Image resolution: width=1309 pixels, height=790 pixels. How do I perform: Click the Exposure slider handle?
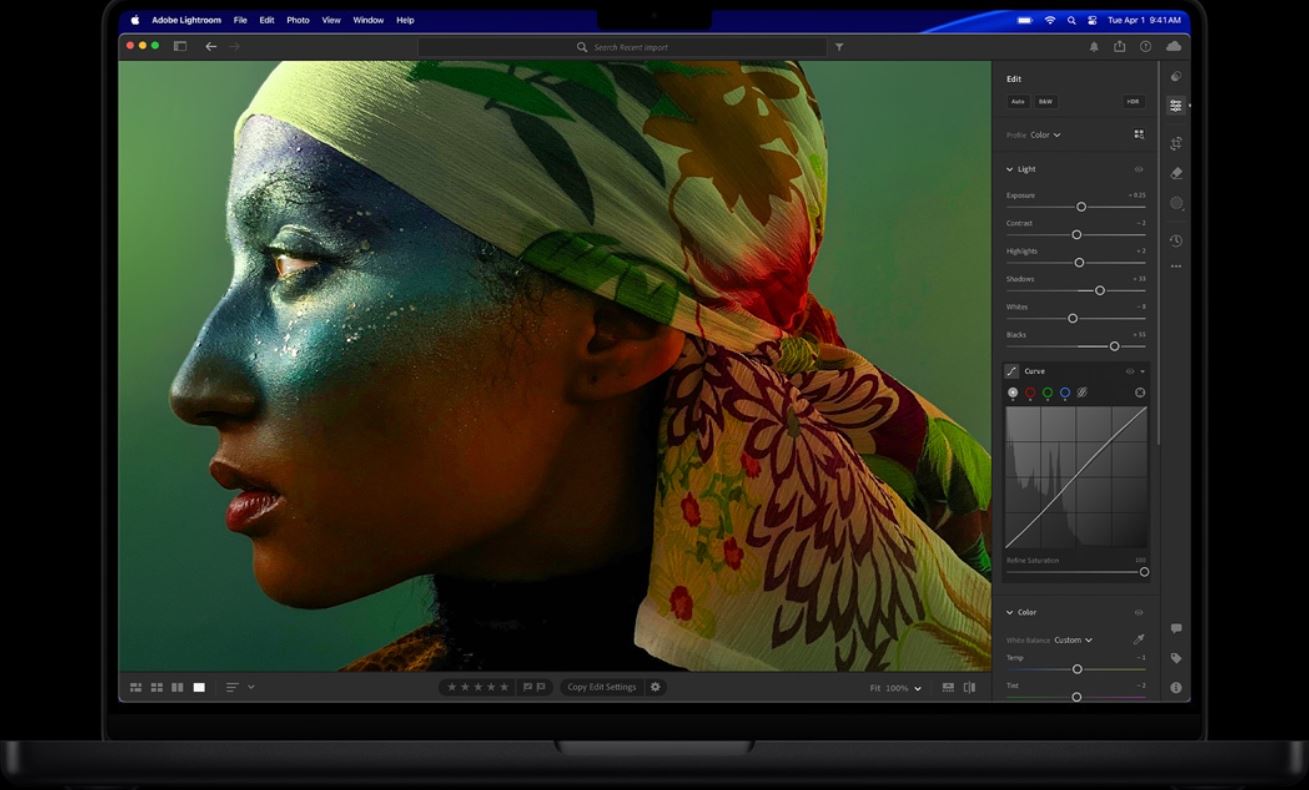tap(1081, 207)
